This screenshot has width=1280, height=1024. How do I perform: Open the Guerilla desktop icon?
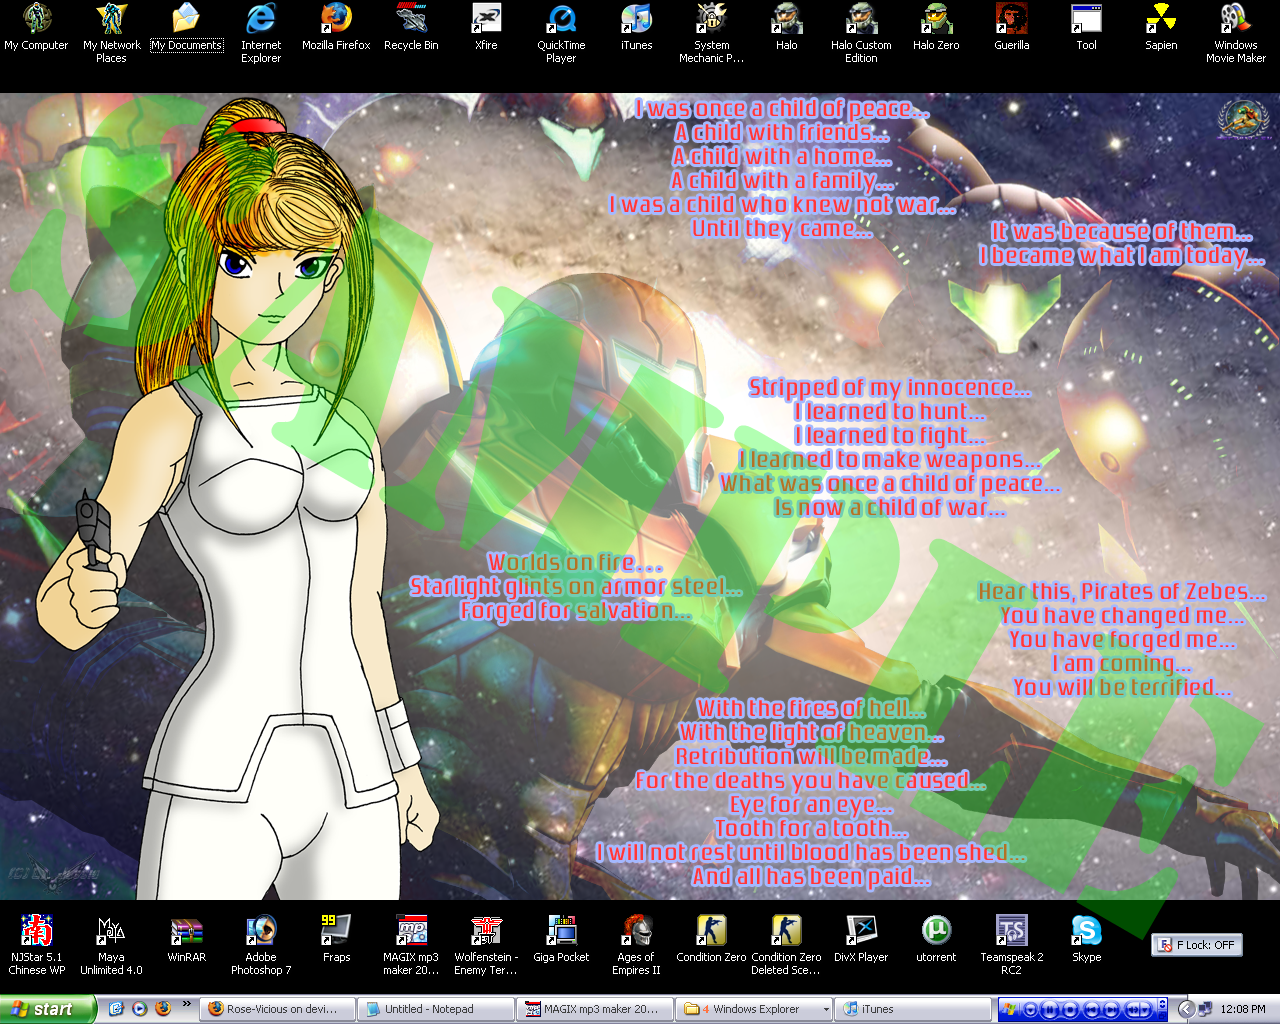coord(1011,28)
